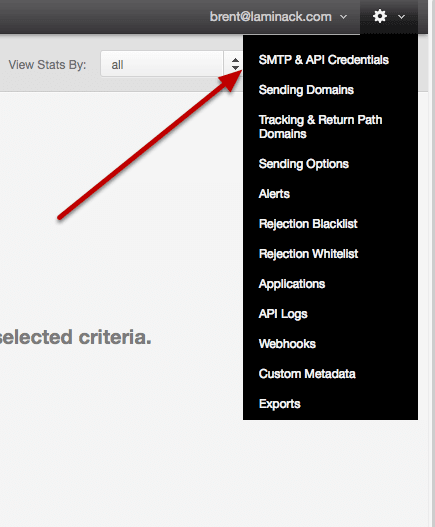The height and width of the screenshot is (527, 435).
Task: Open Webhooks settings
Action: point(287,344)
